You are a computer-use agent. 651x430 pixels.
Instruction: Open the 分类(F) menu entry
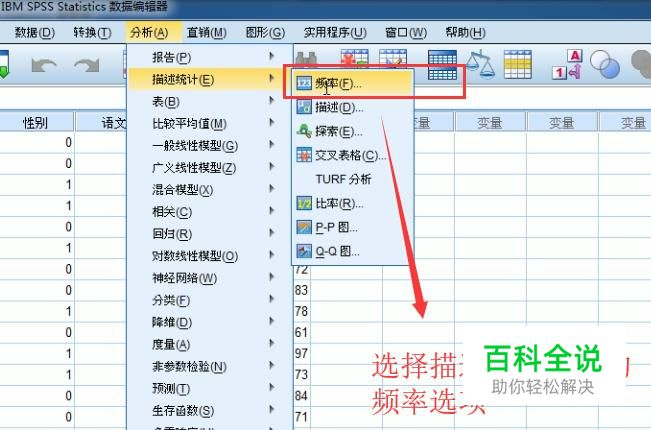[x=209, y=300]
